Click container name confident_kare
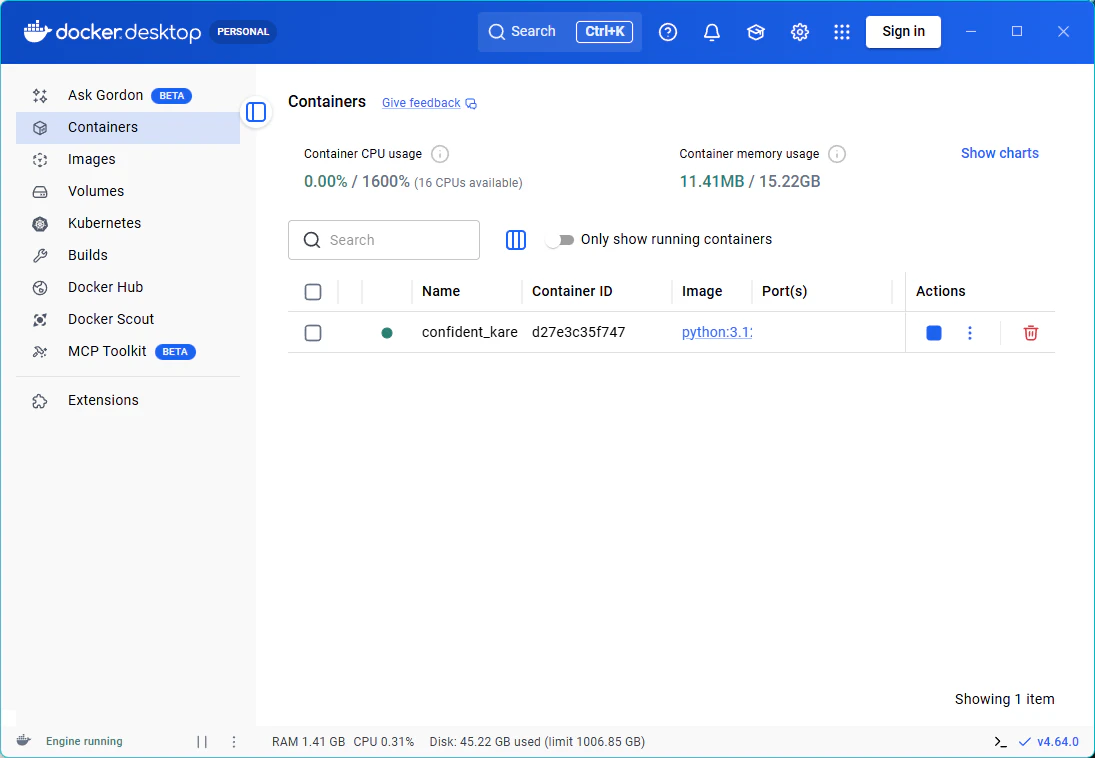 click(x=469, y=332)
